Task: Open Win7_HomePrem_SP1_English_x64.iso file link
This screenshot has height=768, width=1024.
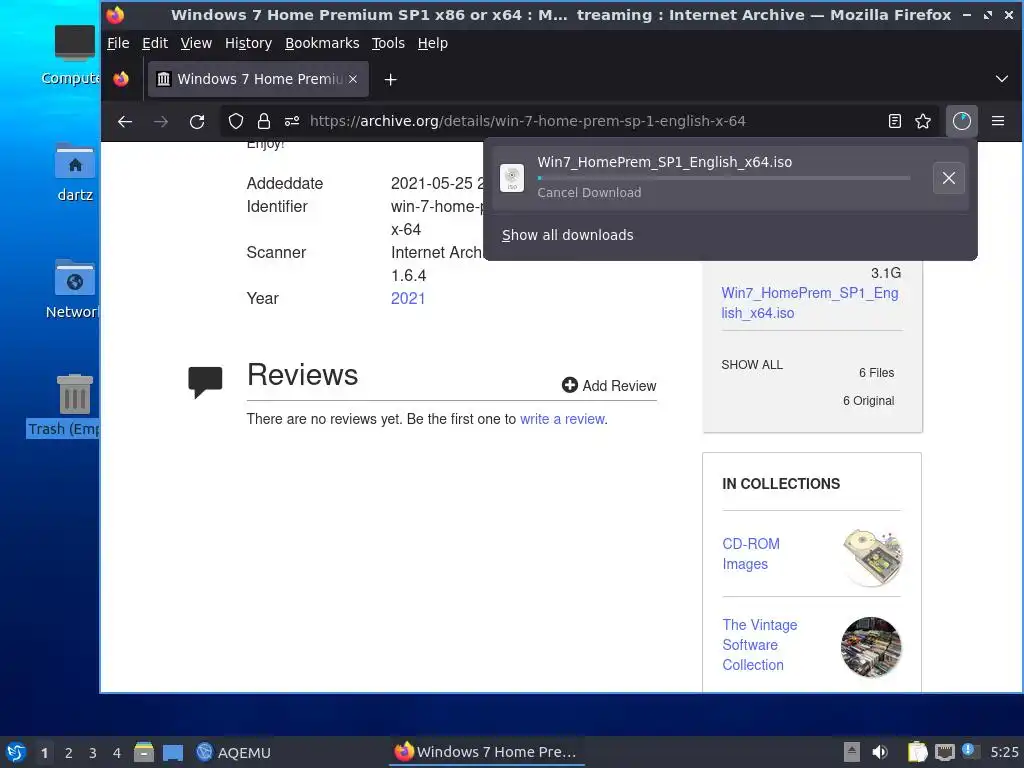Action: pos(809,303)
